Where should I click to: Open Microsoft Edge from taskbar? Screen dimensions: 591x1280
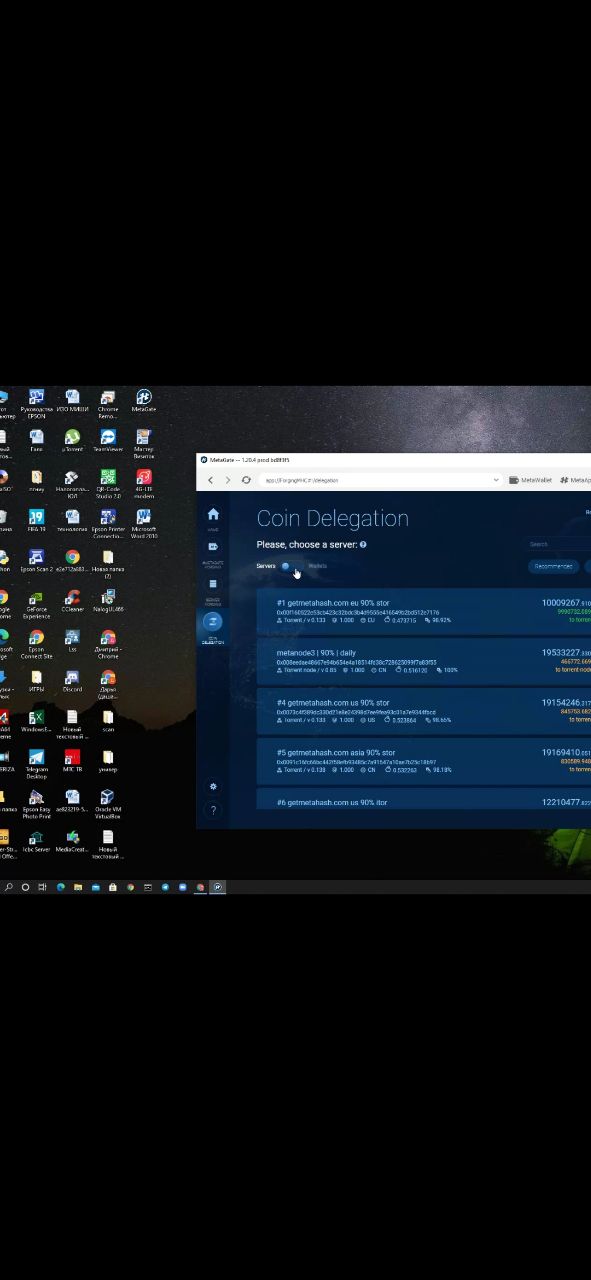60,887
